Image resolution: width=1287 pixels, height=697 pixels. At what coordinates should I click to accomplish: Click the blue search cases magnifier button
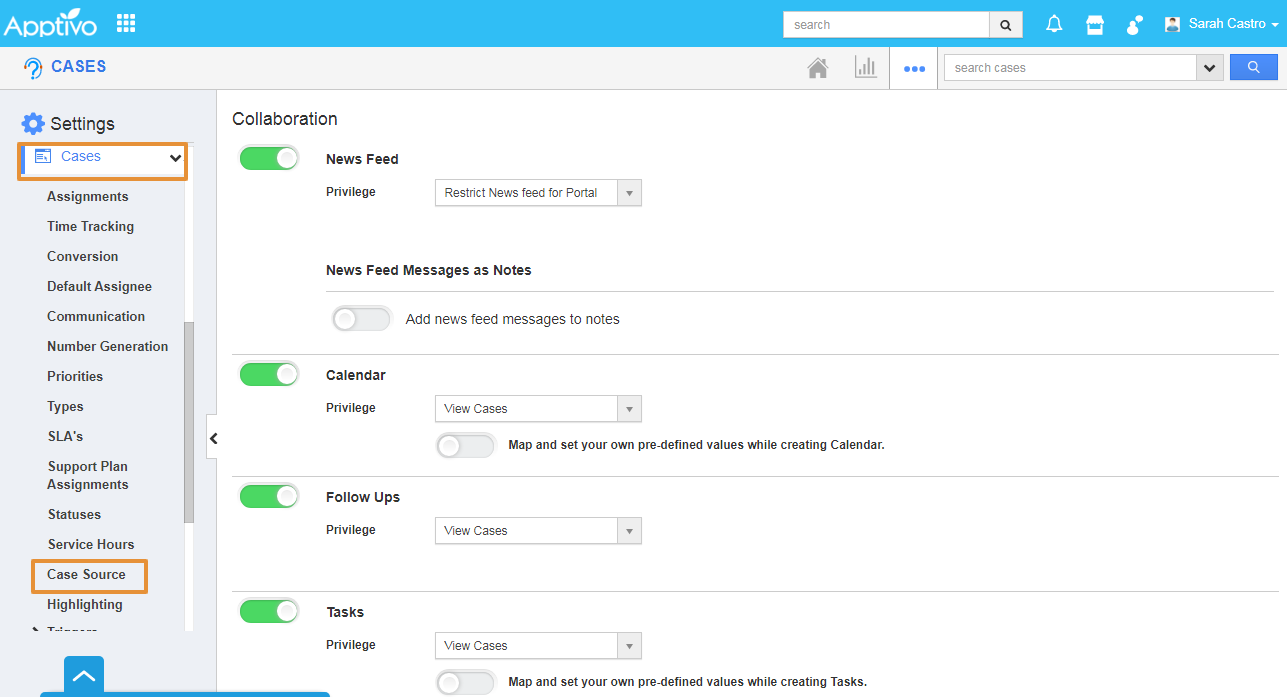coord(1253,67)
